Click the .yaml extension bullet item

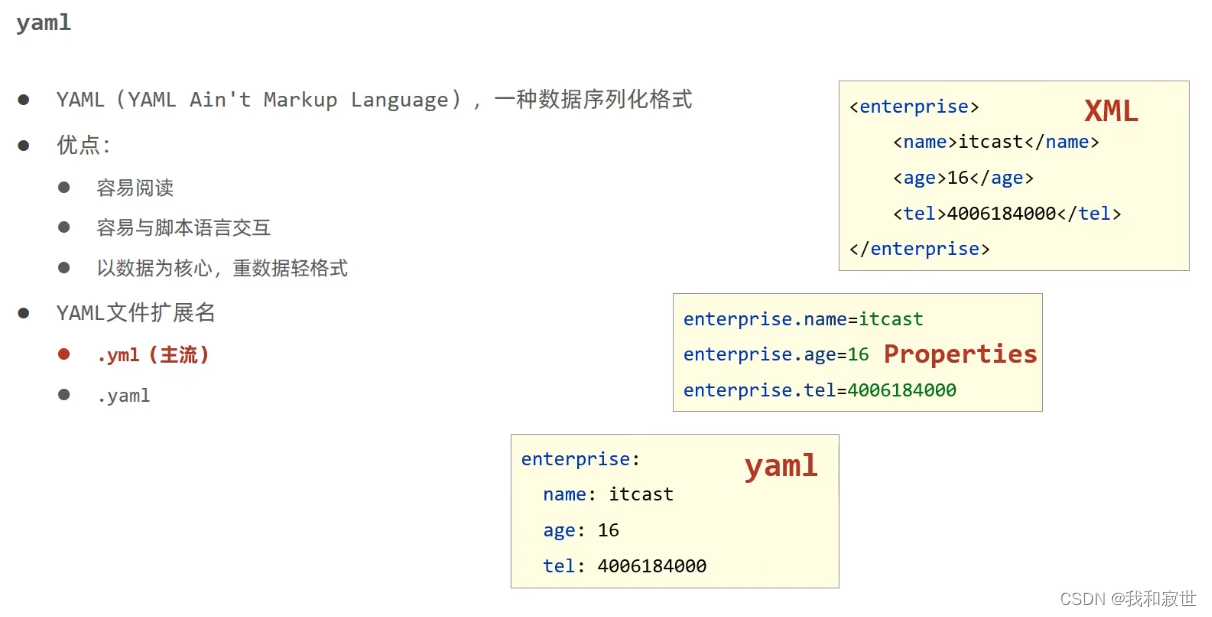[123, 396]
